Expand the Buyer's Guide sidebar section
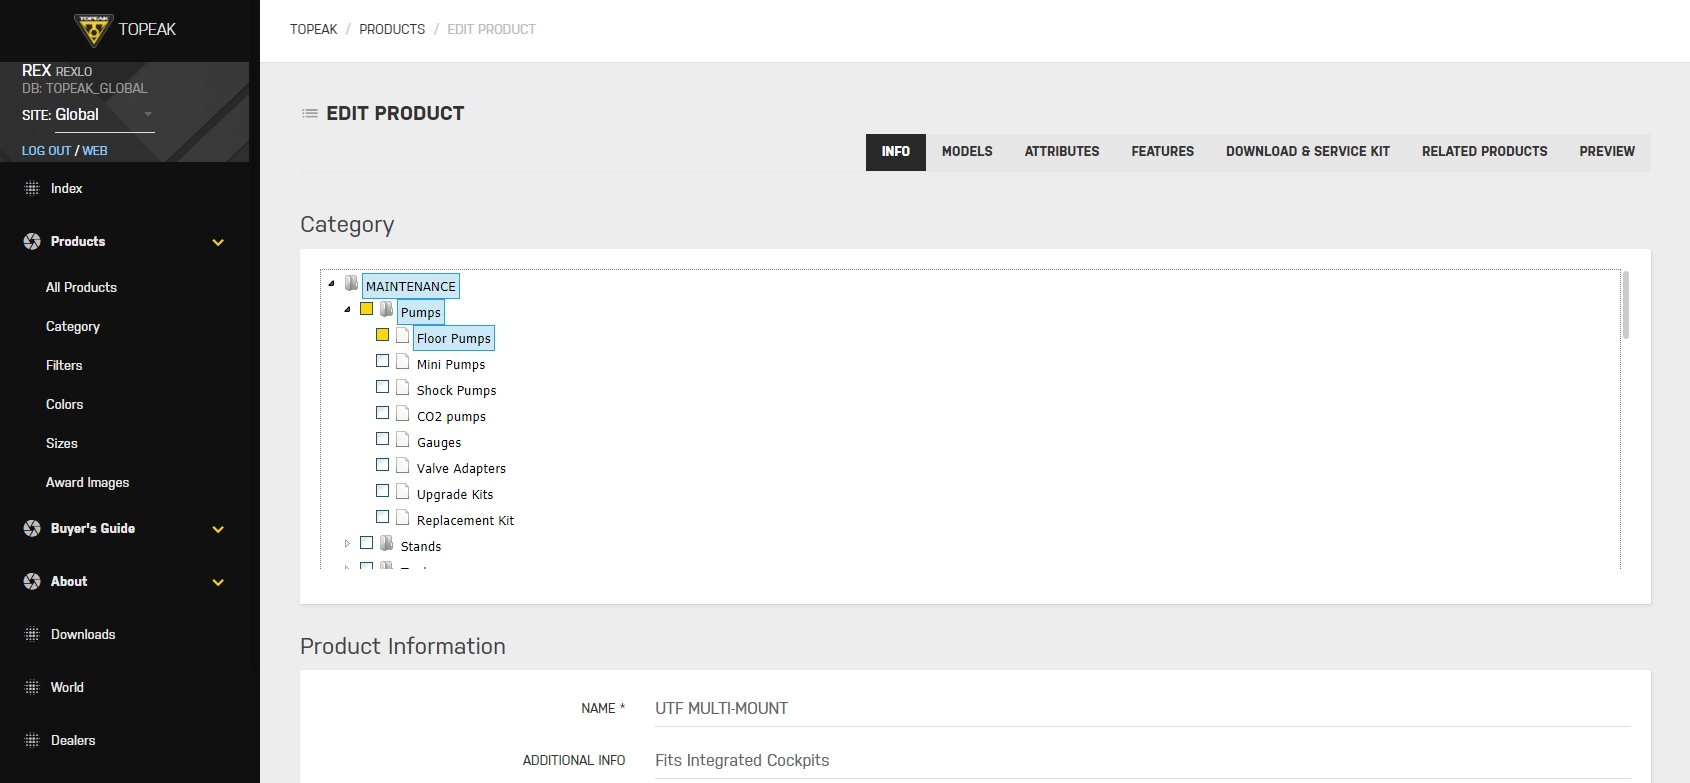Screen dimensions: 1690x783 coord(218,529)
